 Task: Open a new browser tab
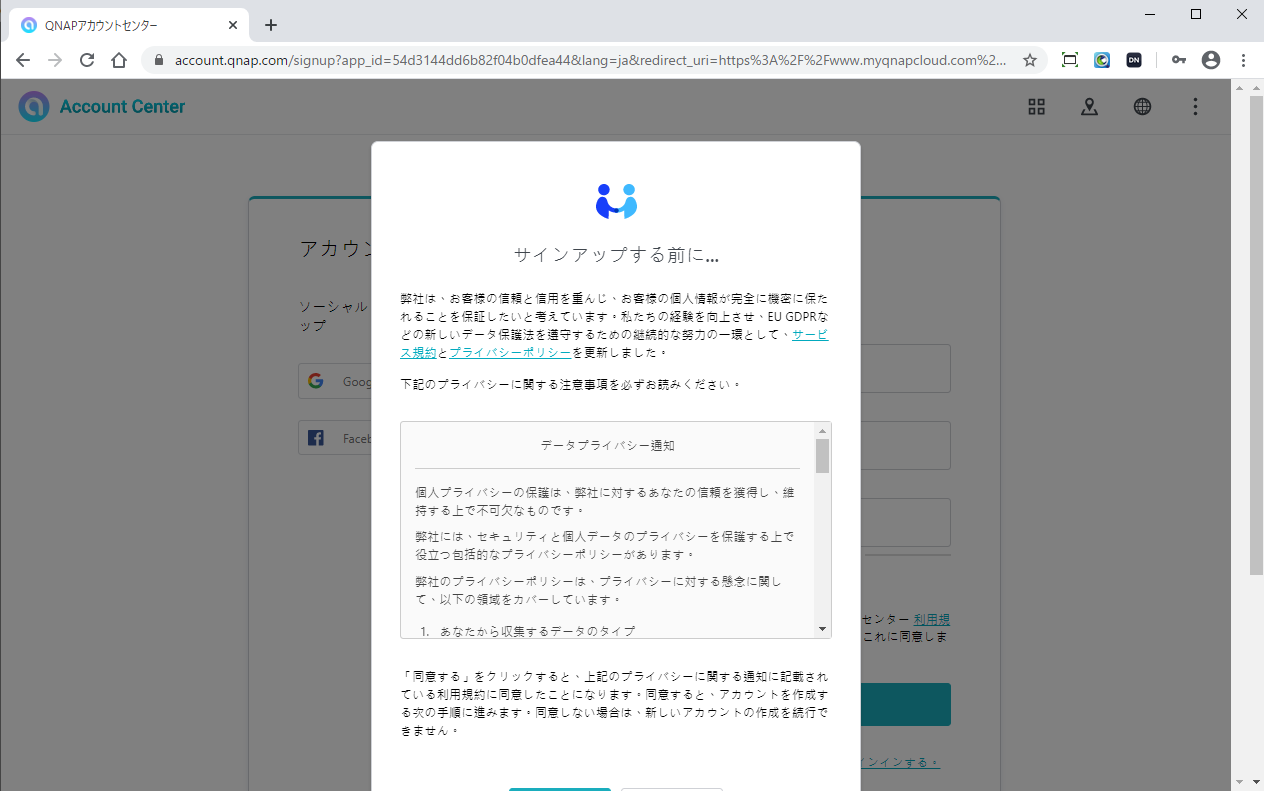[270, 25]
